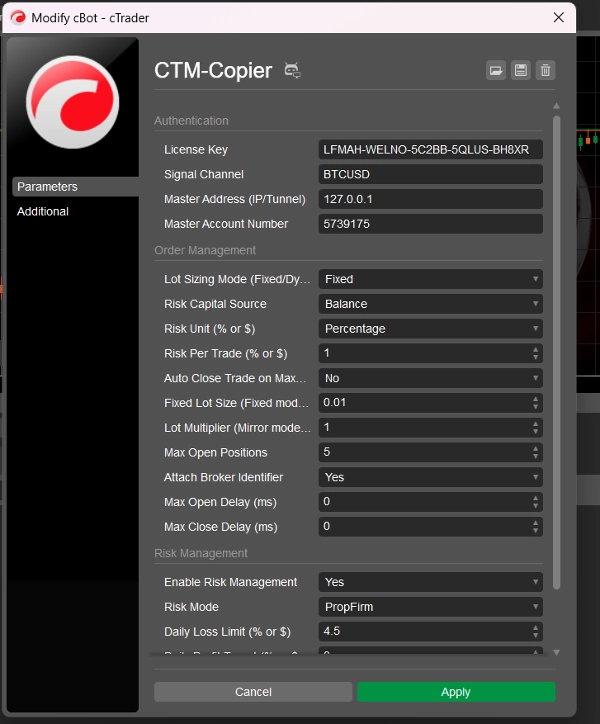Click the load parameters folder icon
This screenshot has width=600, height=724.
tap(496, 71)
